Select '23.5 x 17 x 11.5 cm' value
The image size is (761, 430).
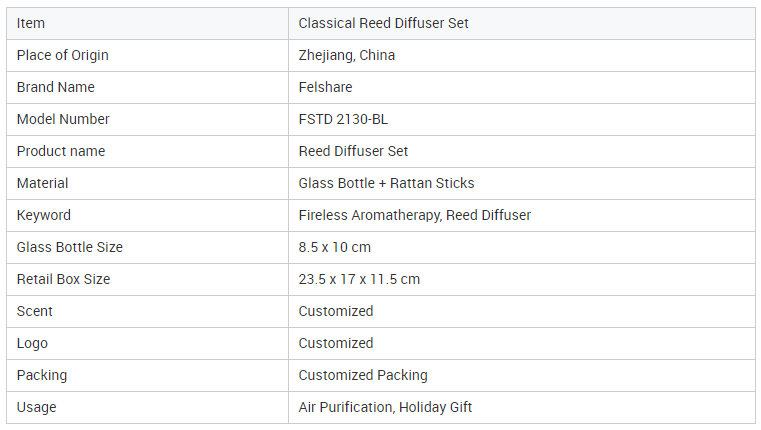[x=359, y=280]
